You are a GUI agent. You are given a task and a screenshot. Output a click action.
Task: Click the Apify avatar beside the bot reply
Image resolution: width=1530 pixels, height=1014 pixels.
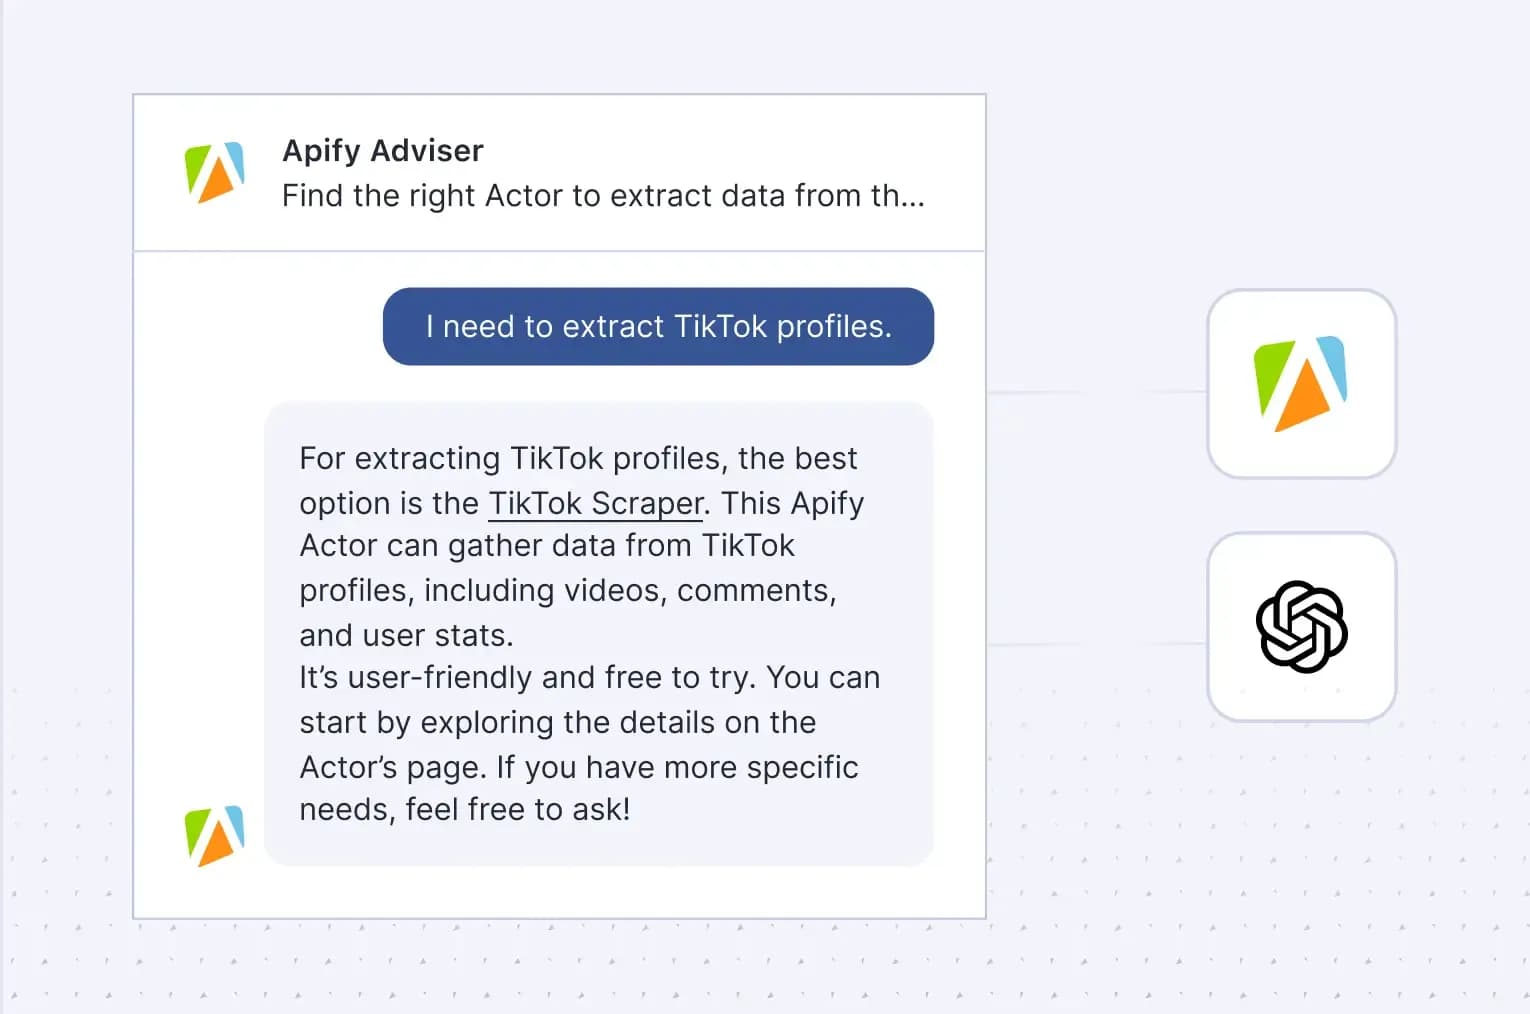(x=214, y=836)
